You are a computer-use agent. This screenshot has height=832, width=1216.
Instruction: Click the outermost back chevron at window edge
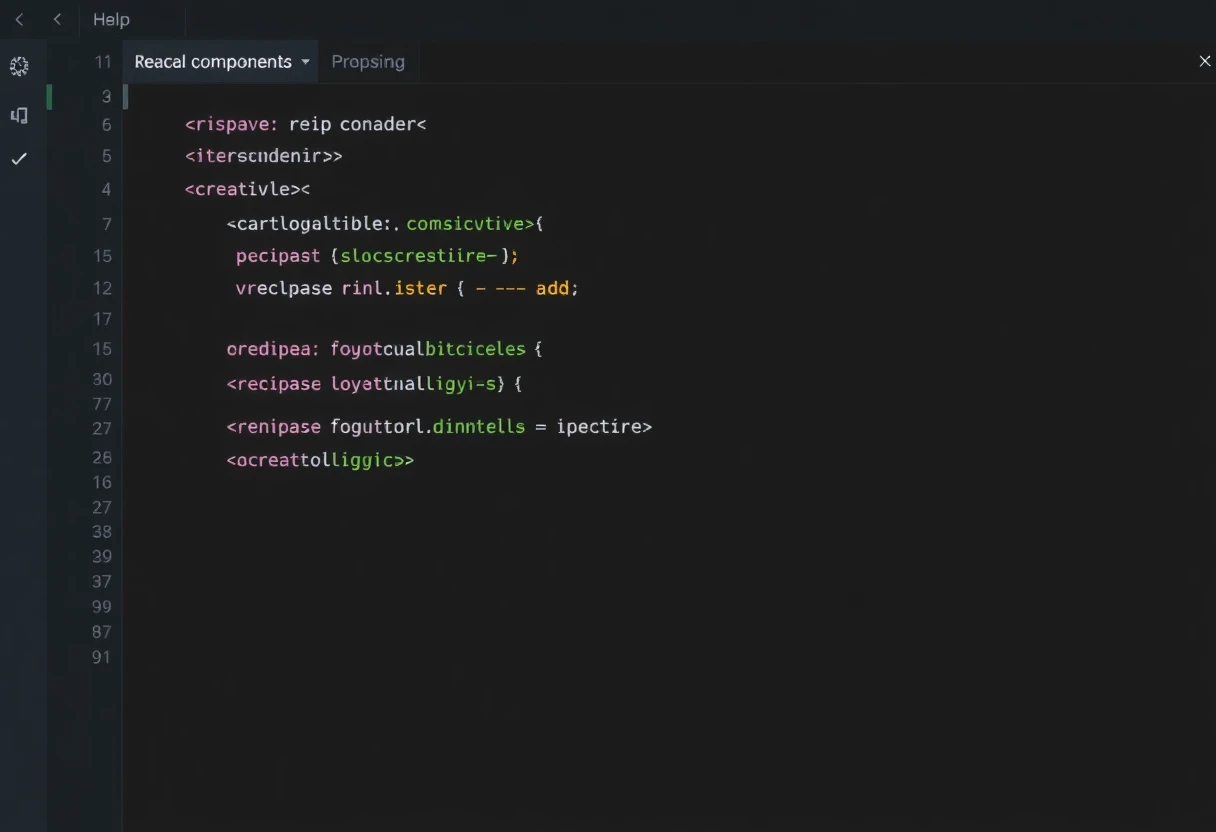tap(19, 19)
